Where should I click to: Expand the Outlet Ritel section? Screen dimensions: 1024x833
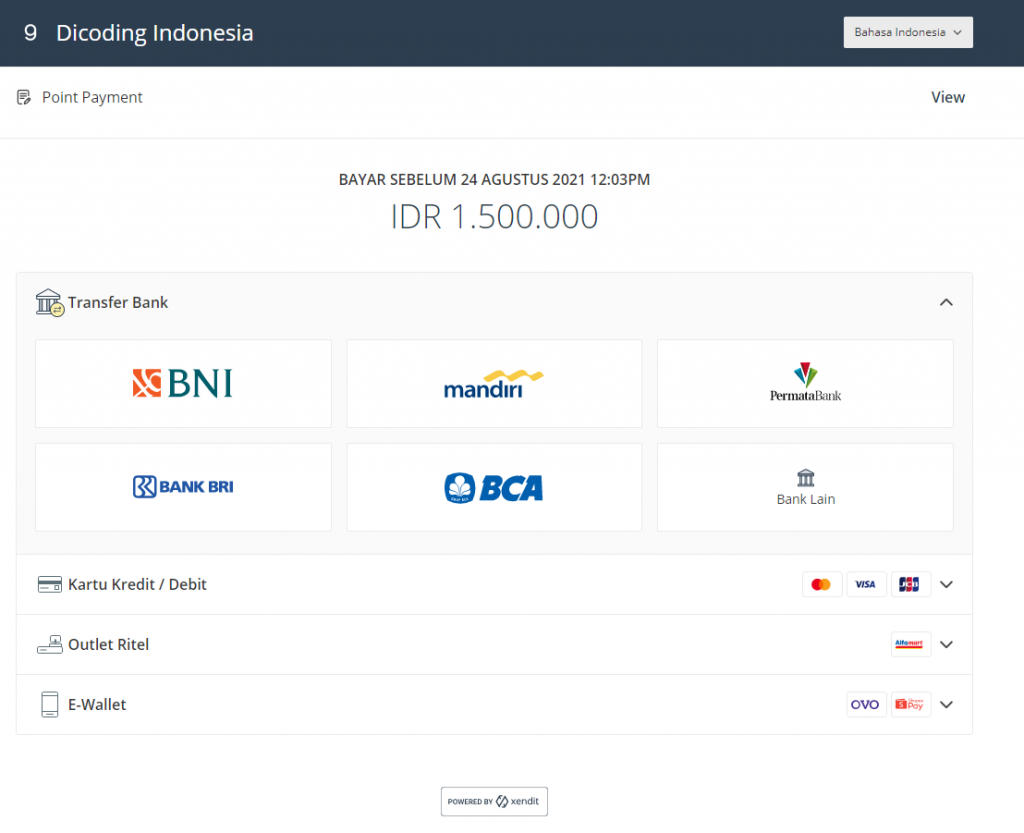coord(946,644)
